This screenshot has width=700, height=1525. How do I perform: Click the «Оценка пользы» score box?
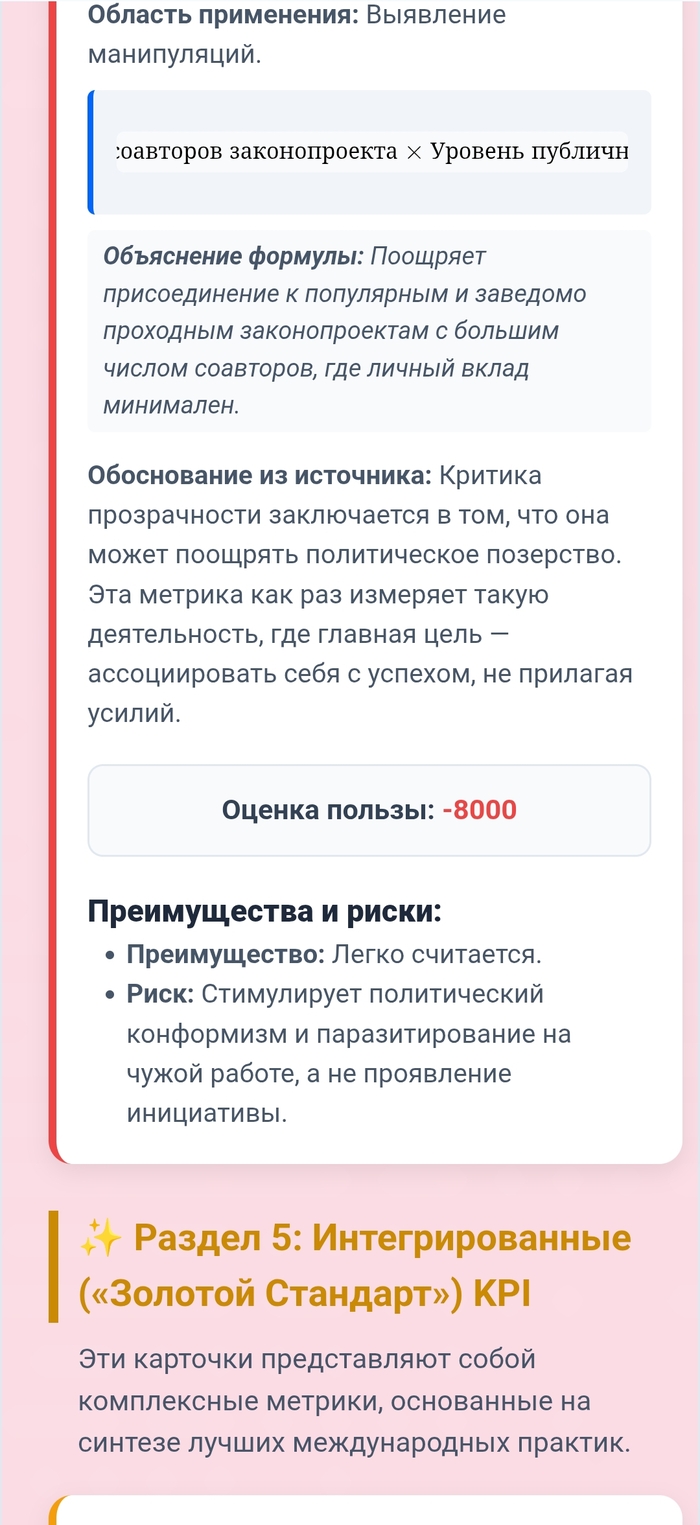point(369,810)
